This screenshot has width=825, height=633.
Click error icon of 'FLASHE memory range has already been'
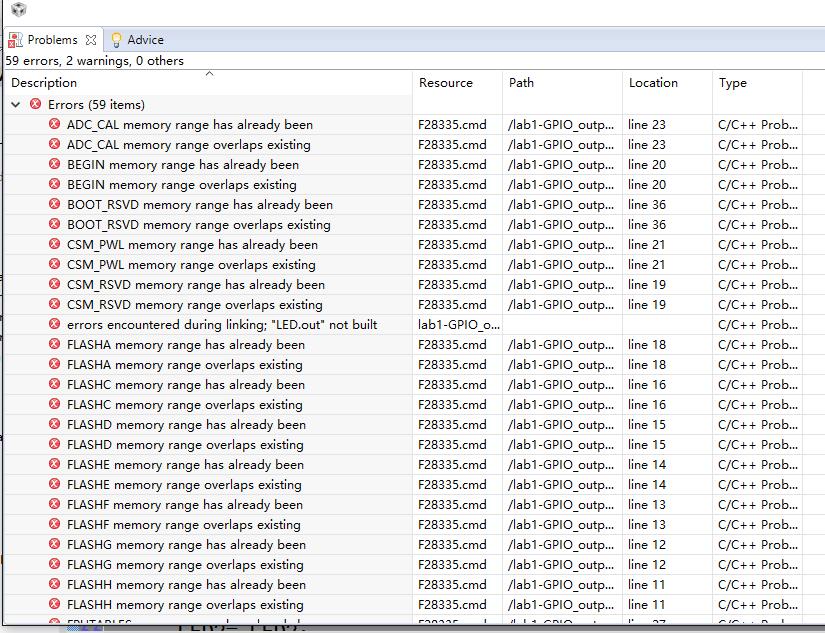pyautogui.click(x=54, y=464)
